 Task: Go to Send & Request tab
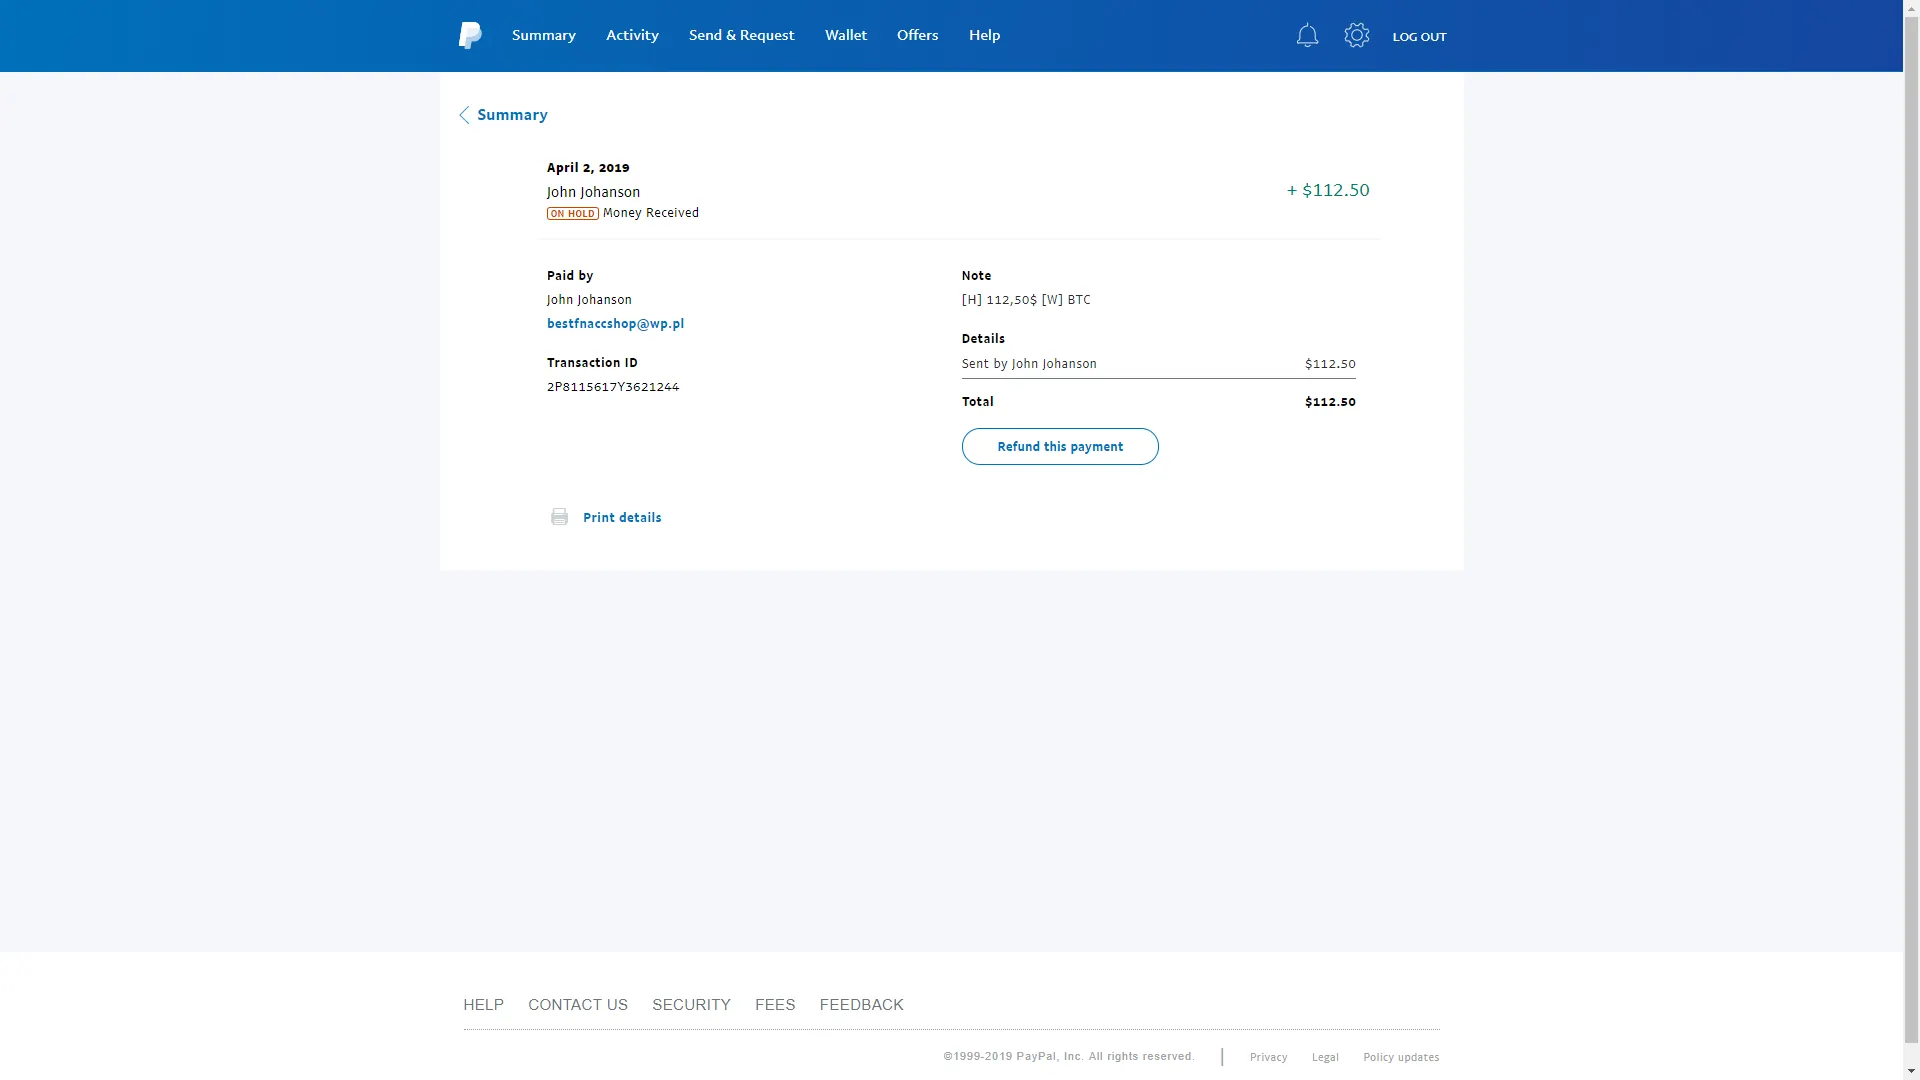[x=741, y=35]
